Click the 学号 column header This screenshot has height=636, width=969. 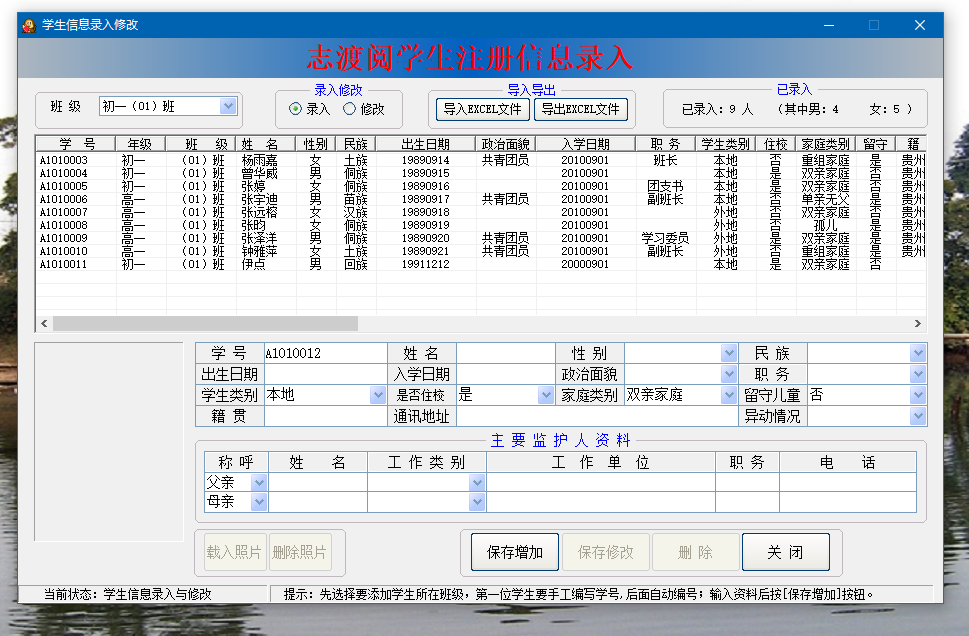(x=76, y=144)
